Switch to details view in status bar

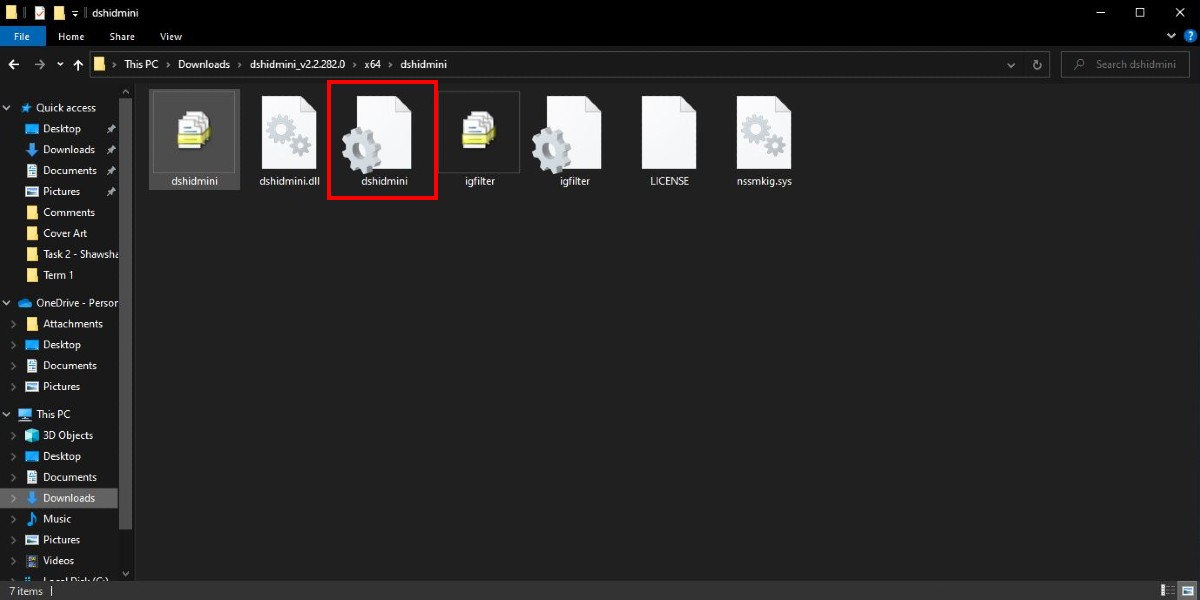[1168, 591]
